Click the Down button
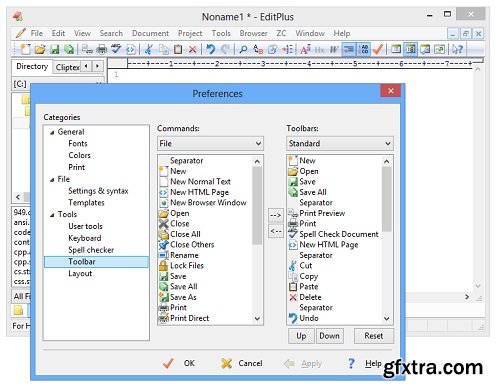 tap(329, 336)
